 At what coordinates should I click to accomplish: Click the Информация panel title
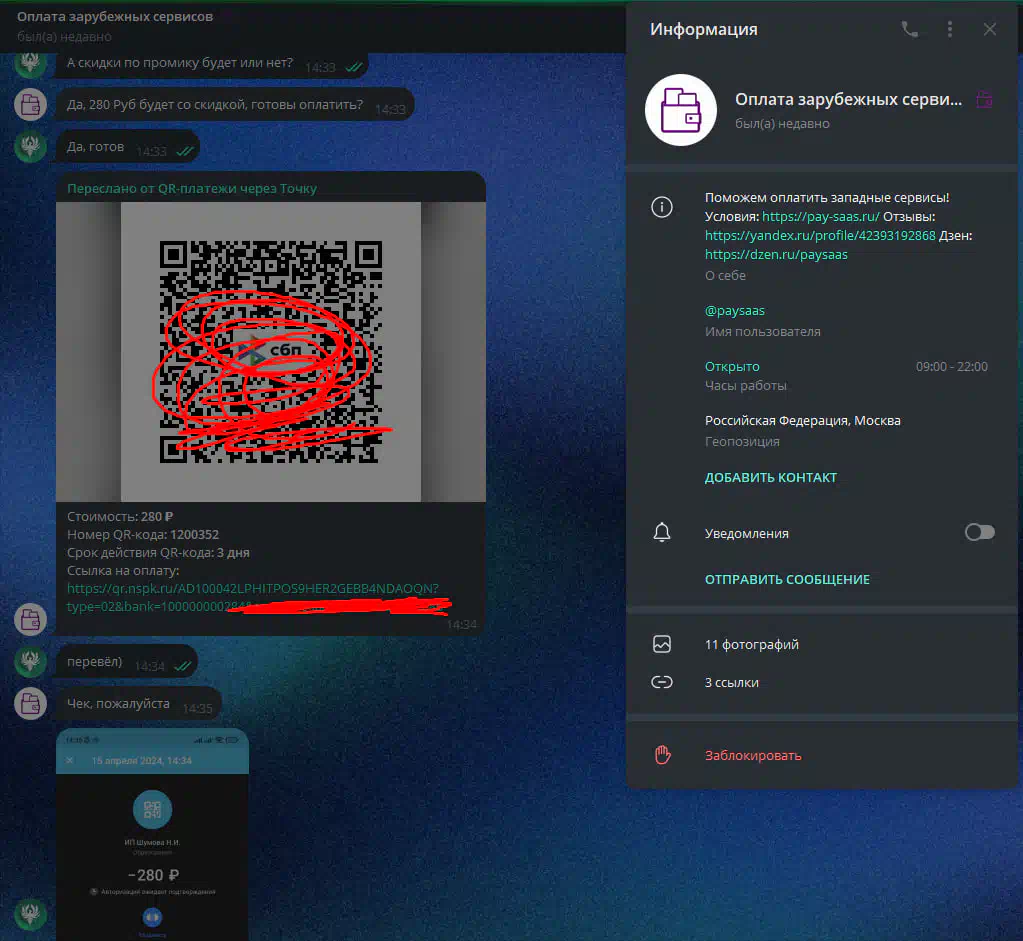(x=703, y=29)
